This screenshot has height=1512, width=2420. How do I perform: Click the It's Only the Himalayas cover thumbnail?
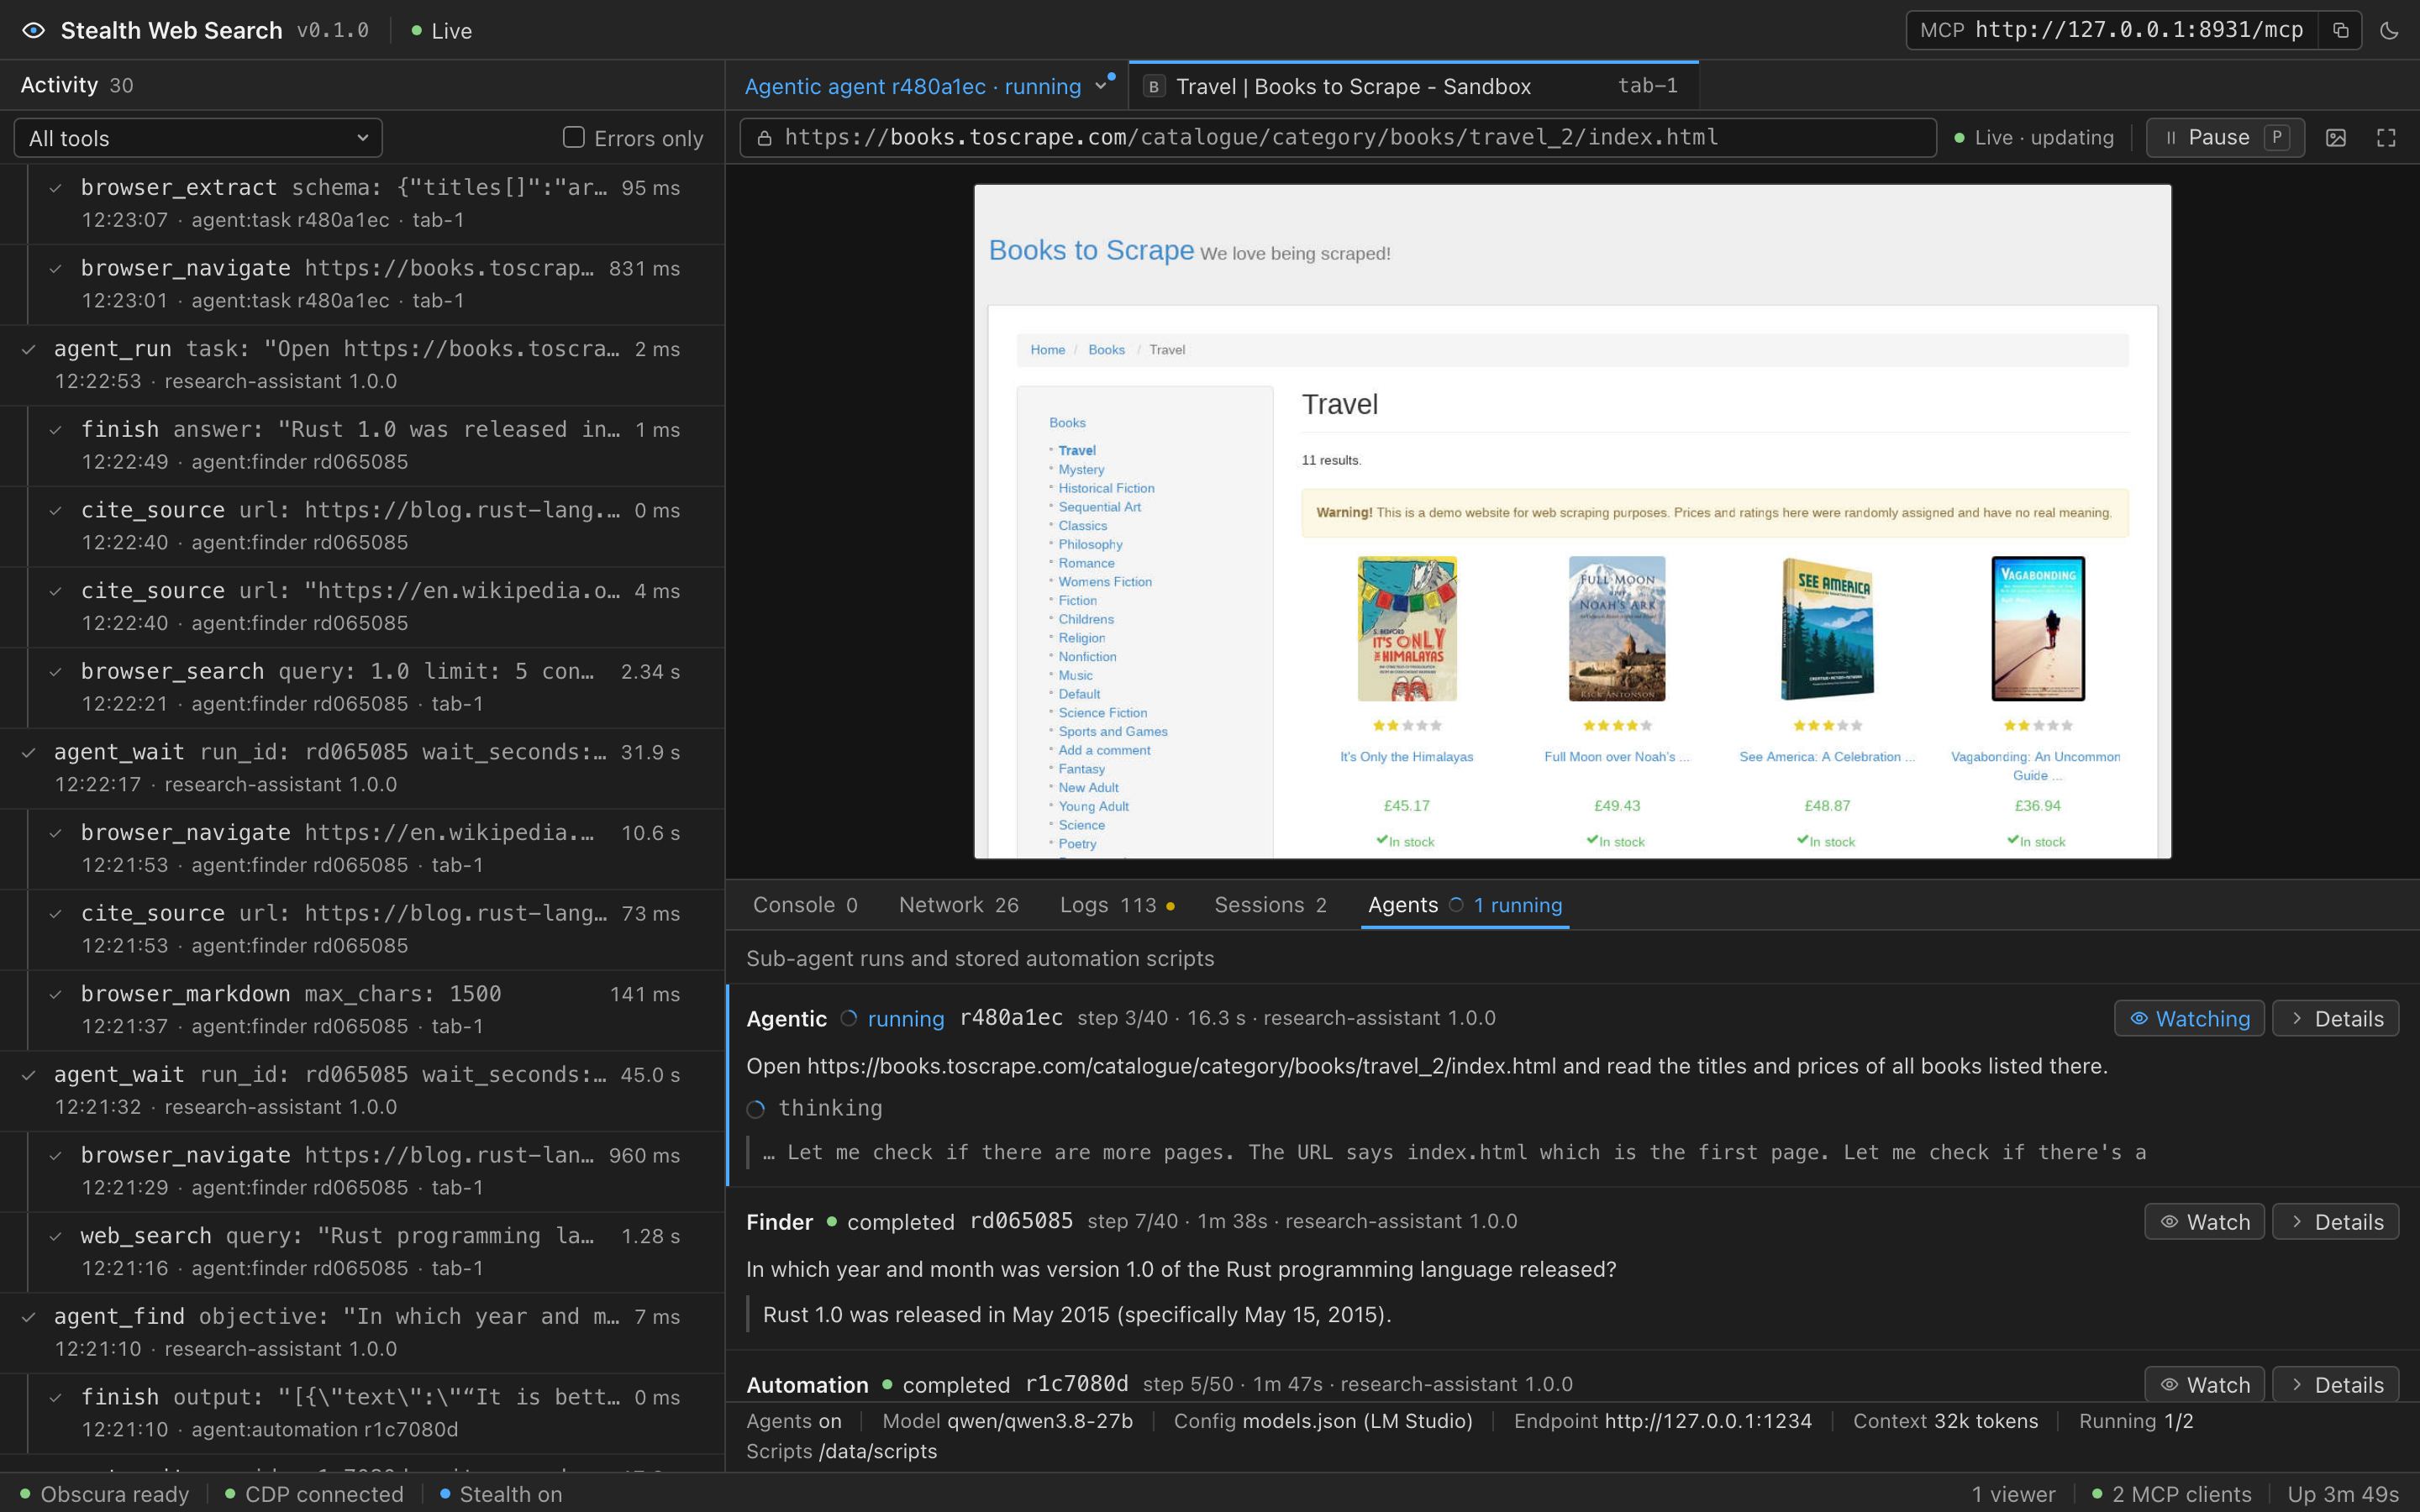pyautogui.click(x=1407, y=628)
